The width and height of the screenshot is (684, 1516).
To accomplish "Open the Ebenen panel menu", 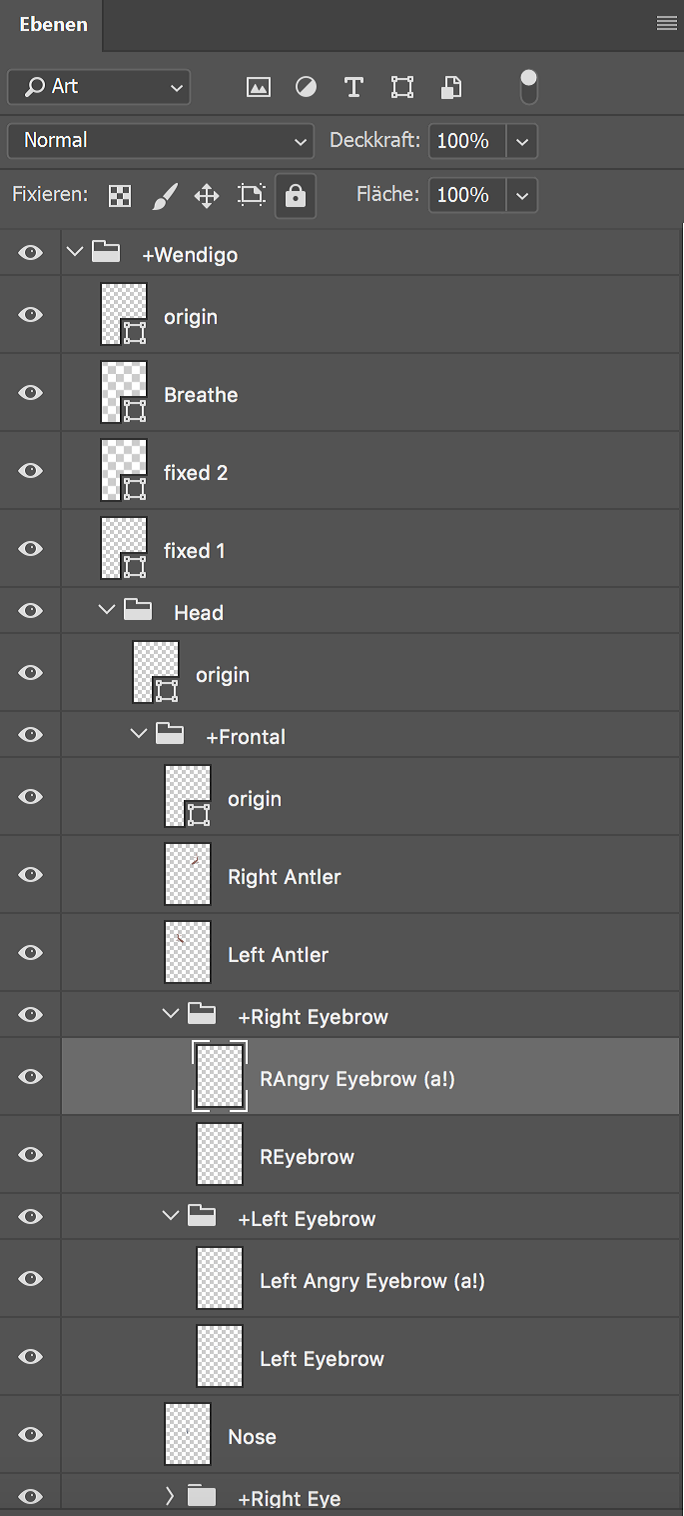I will pos(666,23).
